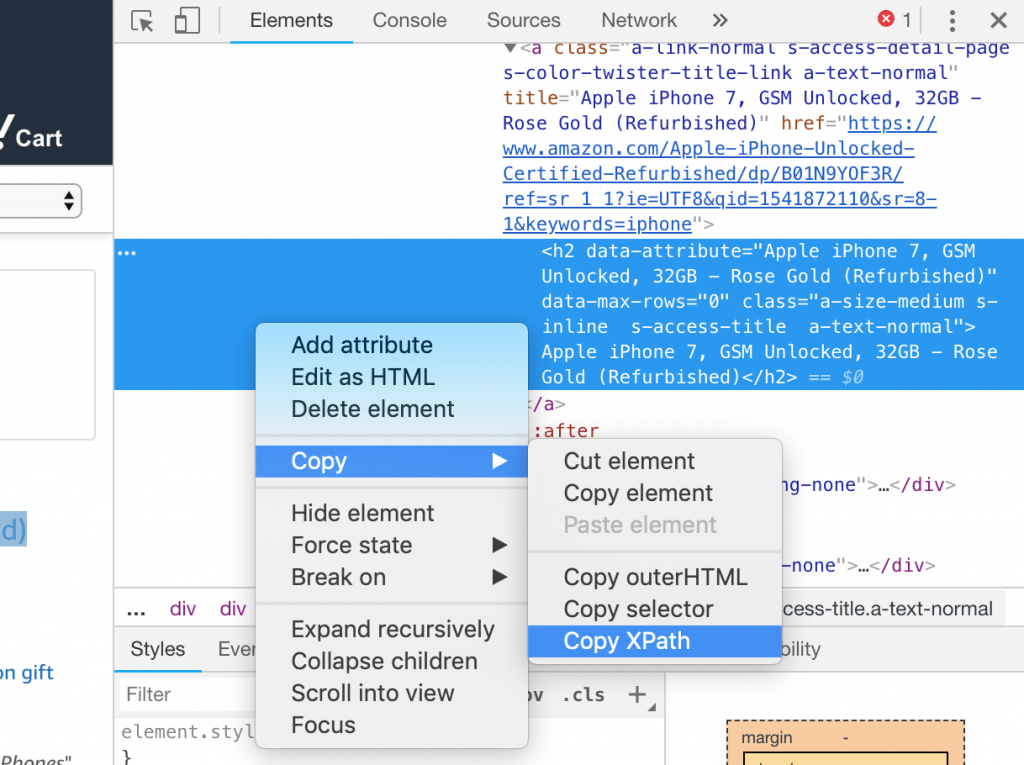Click the 'on gift' link on the page
Screen dimensions: 1024x765
point(26,673)
